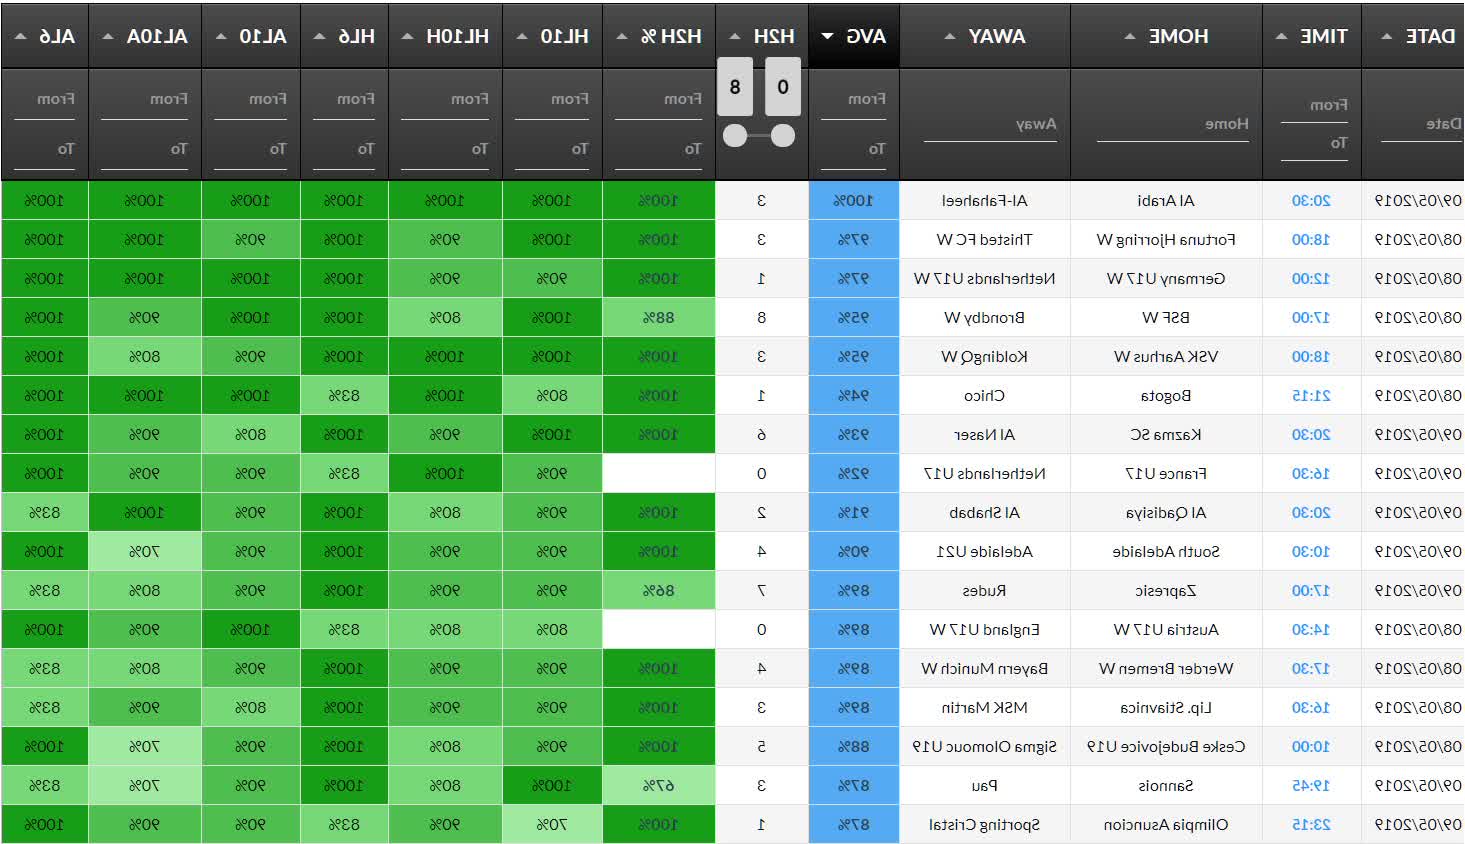Click the HL10 From filter field
The width and height of the screenshot is (1465, 844).
click(x=552, y=100)
